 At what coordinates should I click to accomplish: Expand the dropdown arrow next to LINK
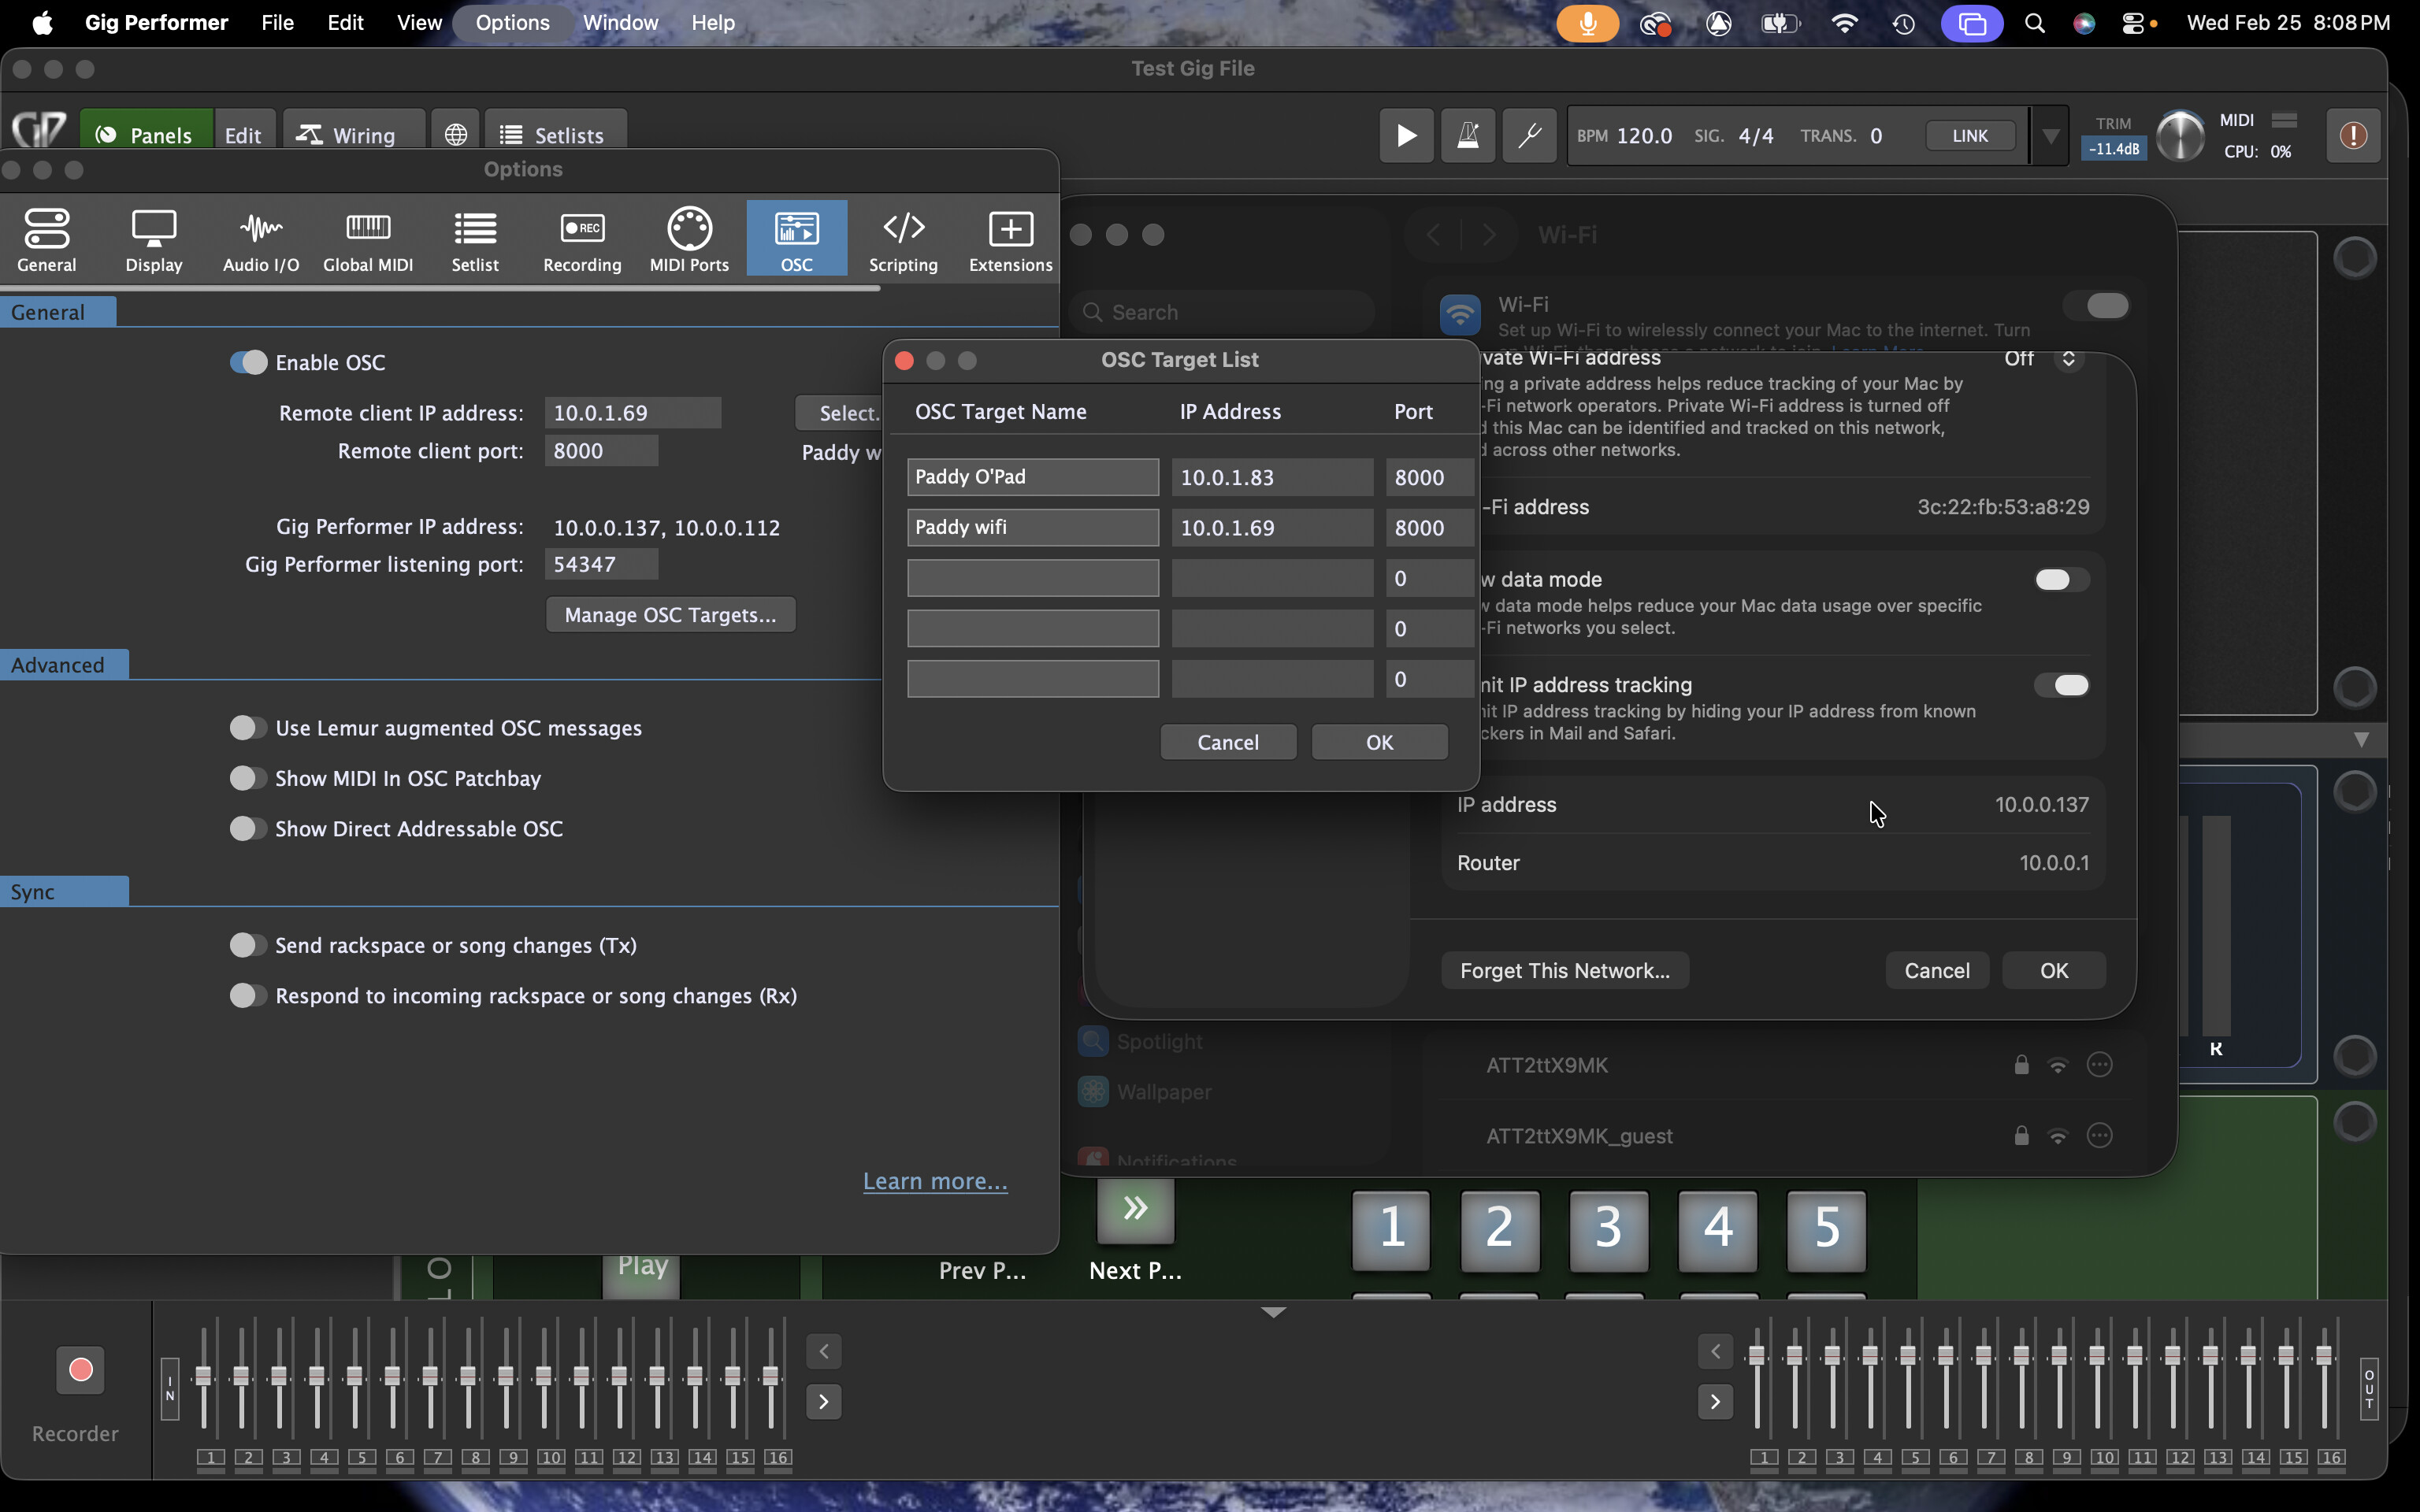click(2050, 135)
